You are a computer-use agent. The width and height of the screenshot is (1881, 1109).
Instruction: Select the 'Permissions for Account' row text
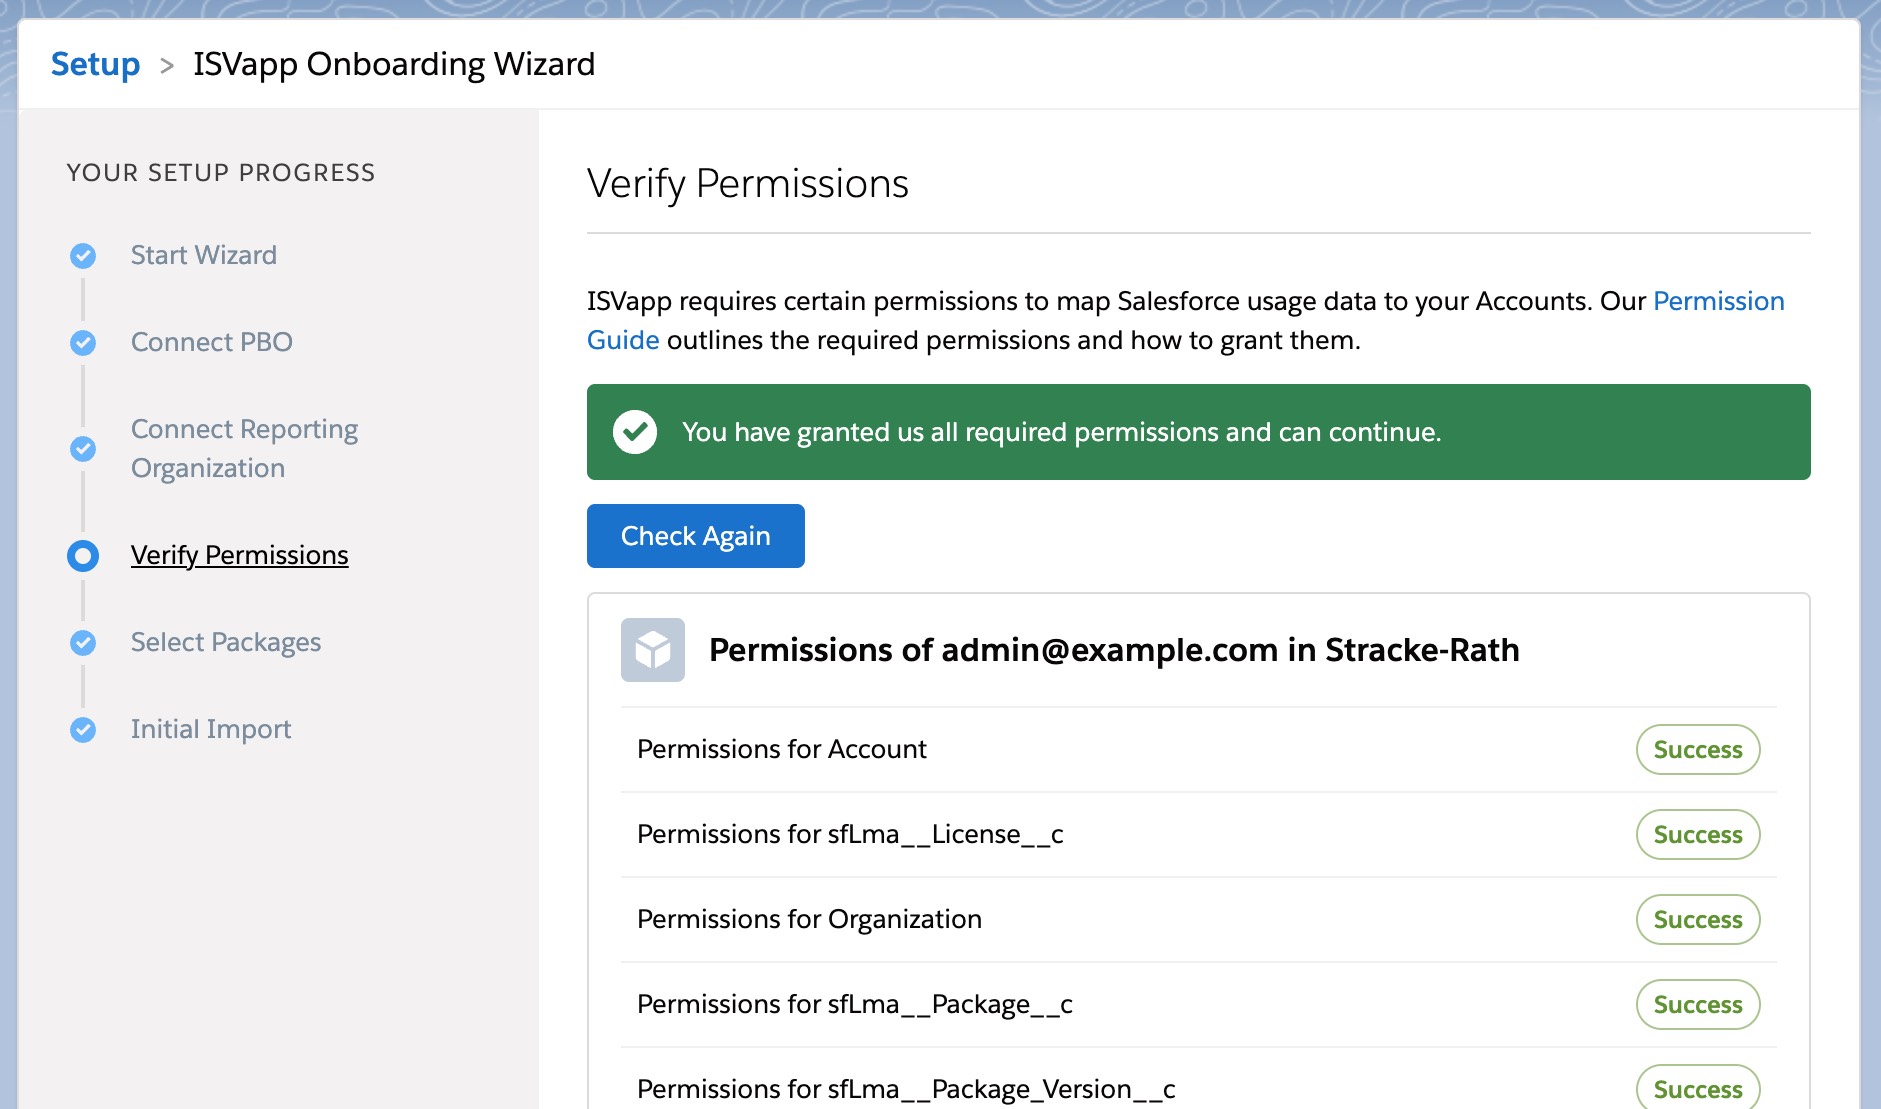click(x=782, y=749)
